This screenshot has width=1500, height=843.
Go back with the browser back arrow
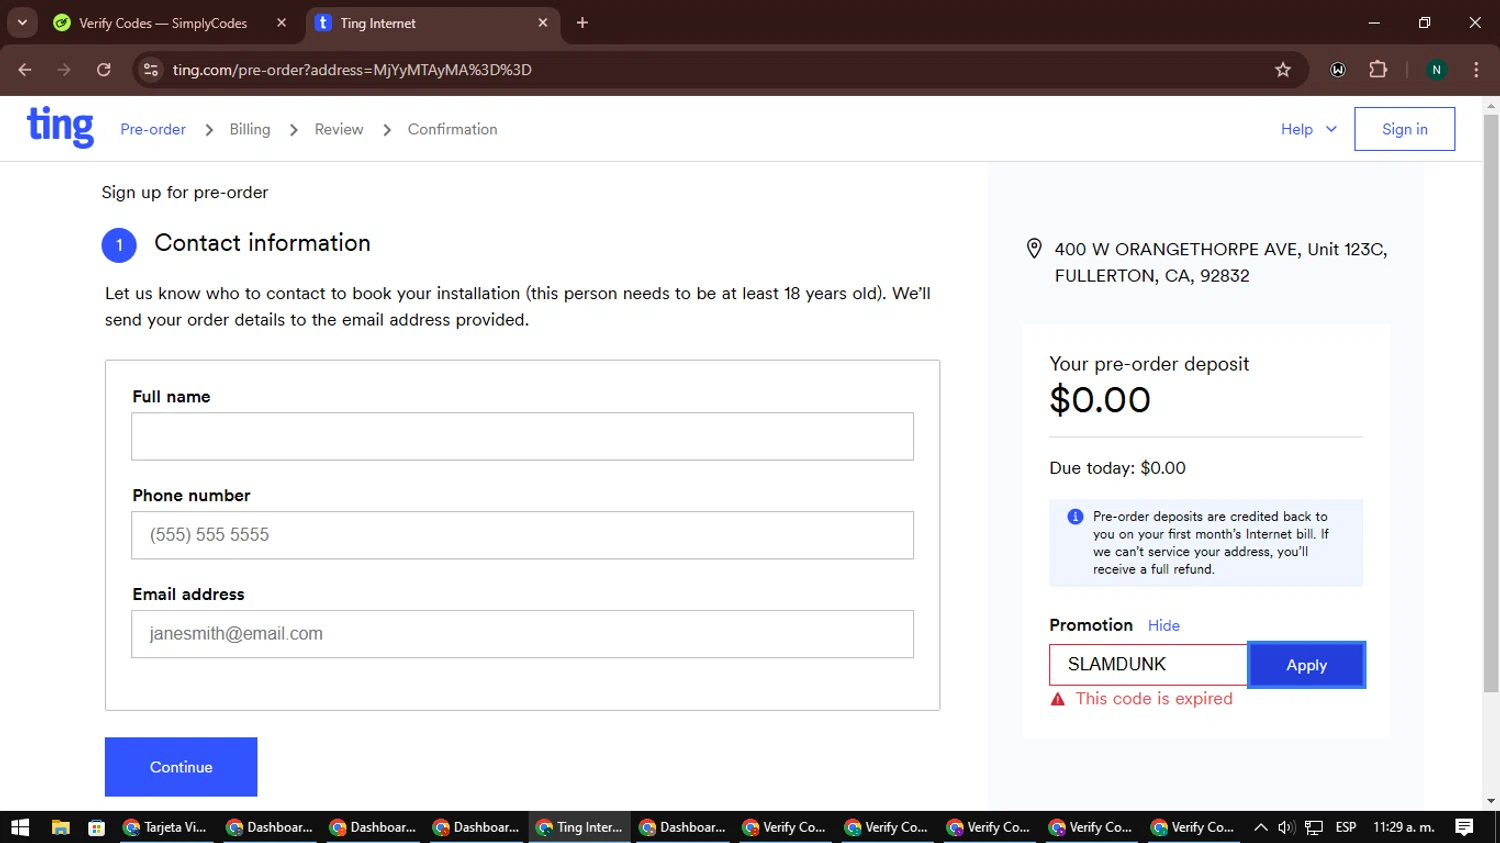point(25,70)
